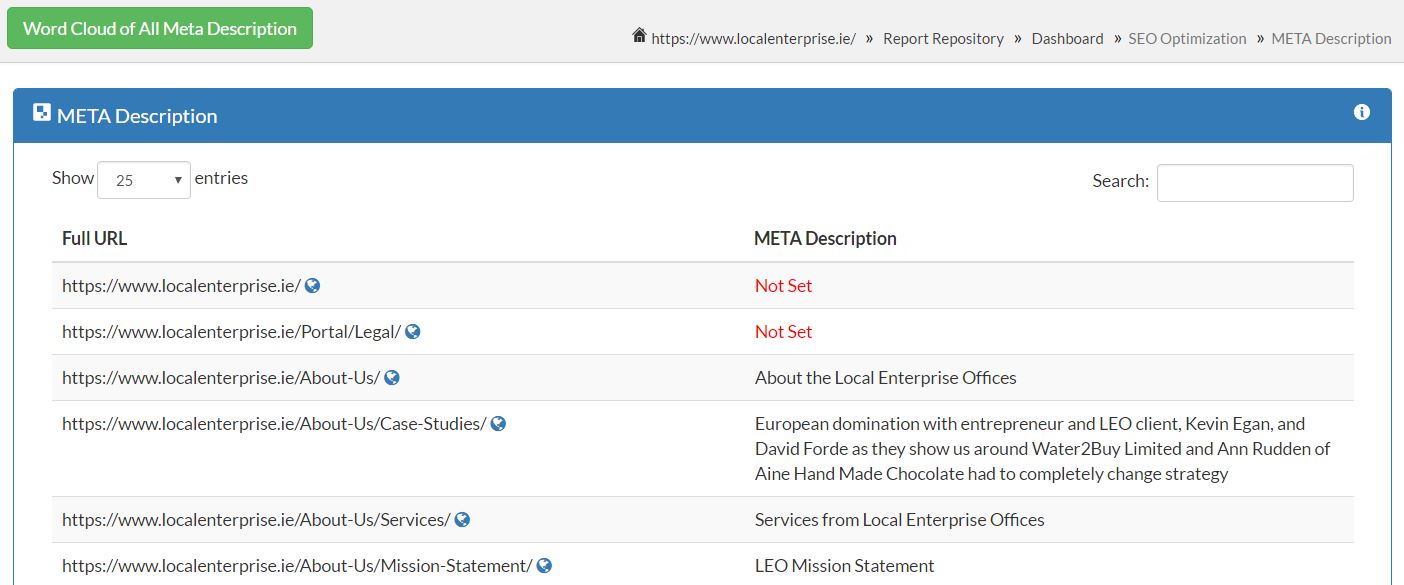The width and height of the screenshot is (1404, 585).
Task: Open globe icon for Case-Studies URL
Action: pyautogui.click(x=498, y=423)
